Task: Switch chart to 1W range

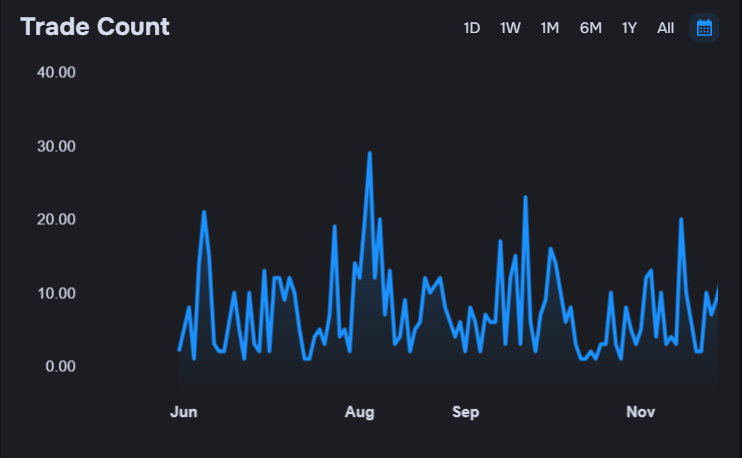Action: pyautogui.click(x=510, y=28)
